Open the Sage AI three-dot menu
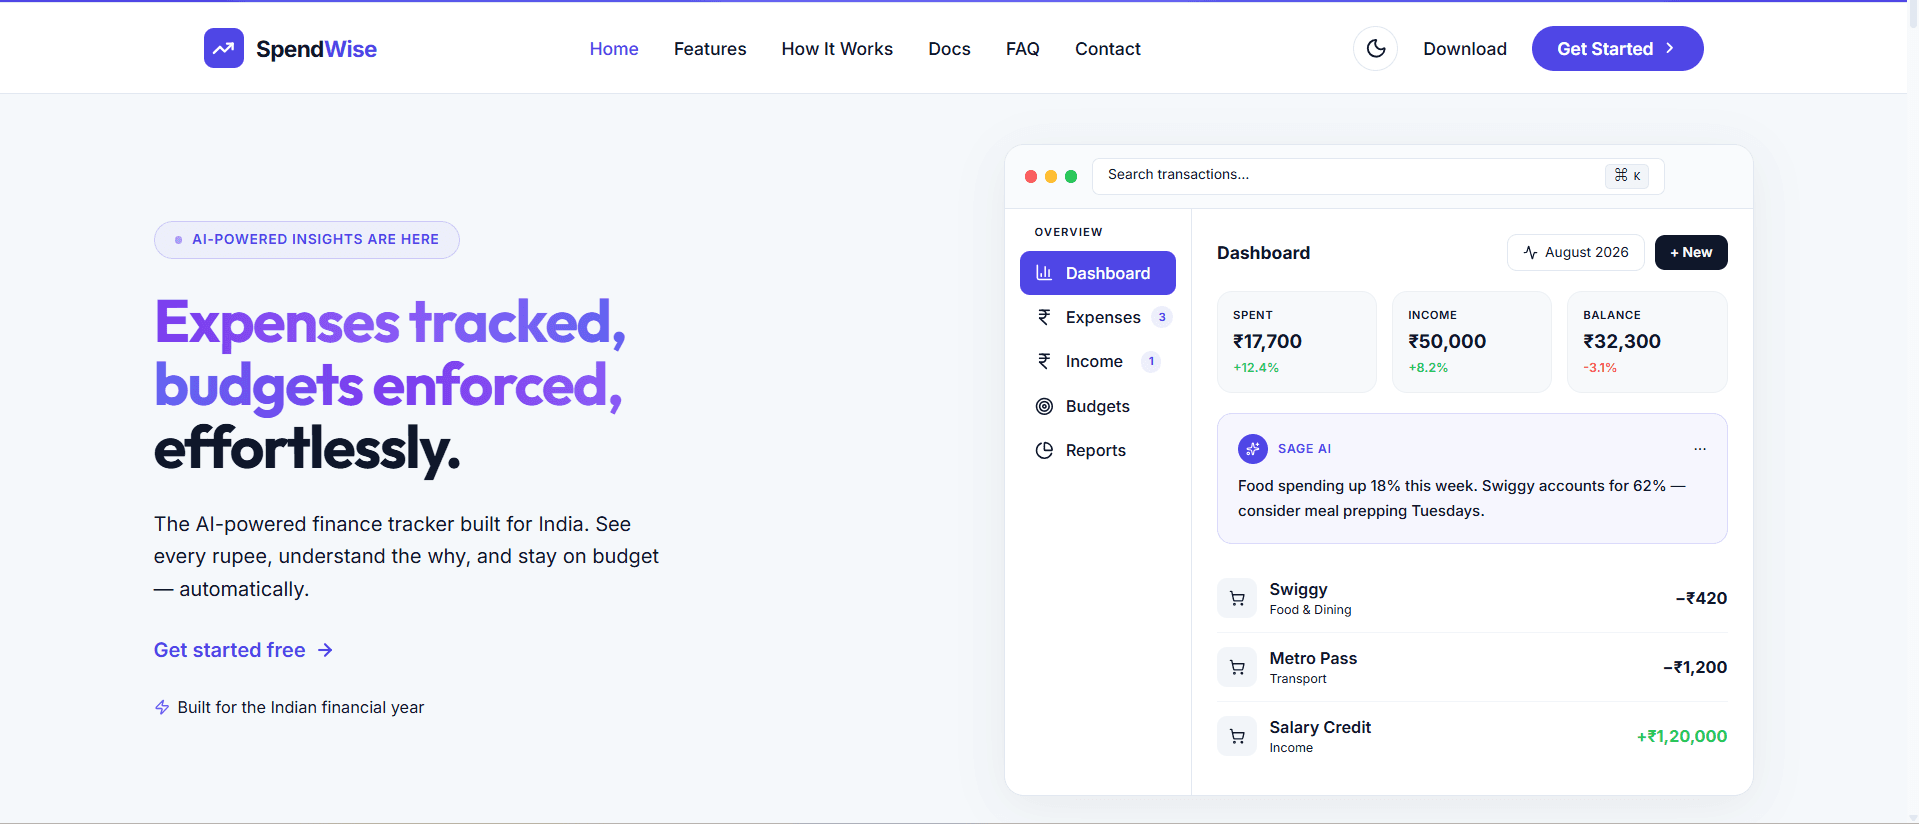This screenshot has height=824, width=1919. [1700, 449]
